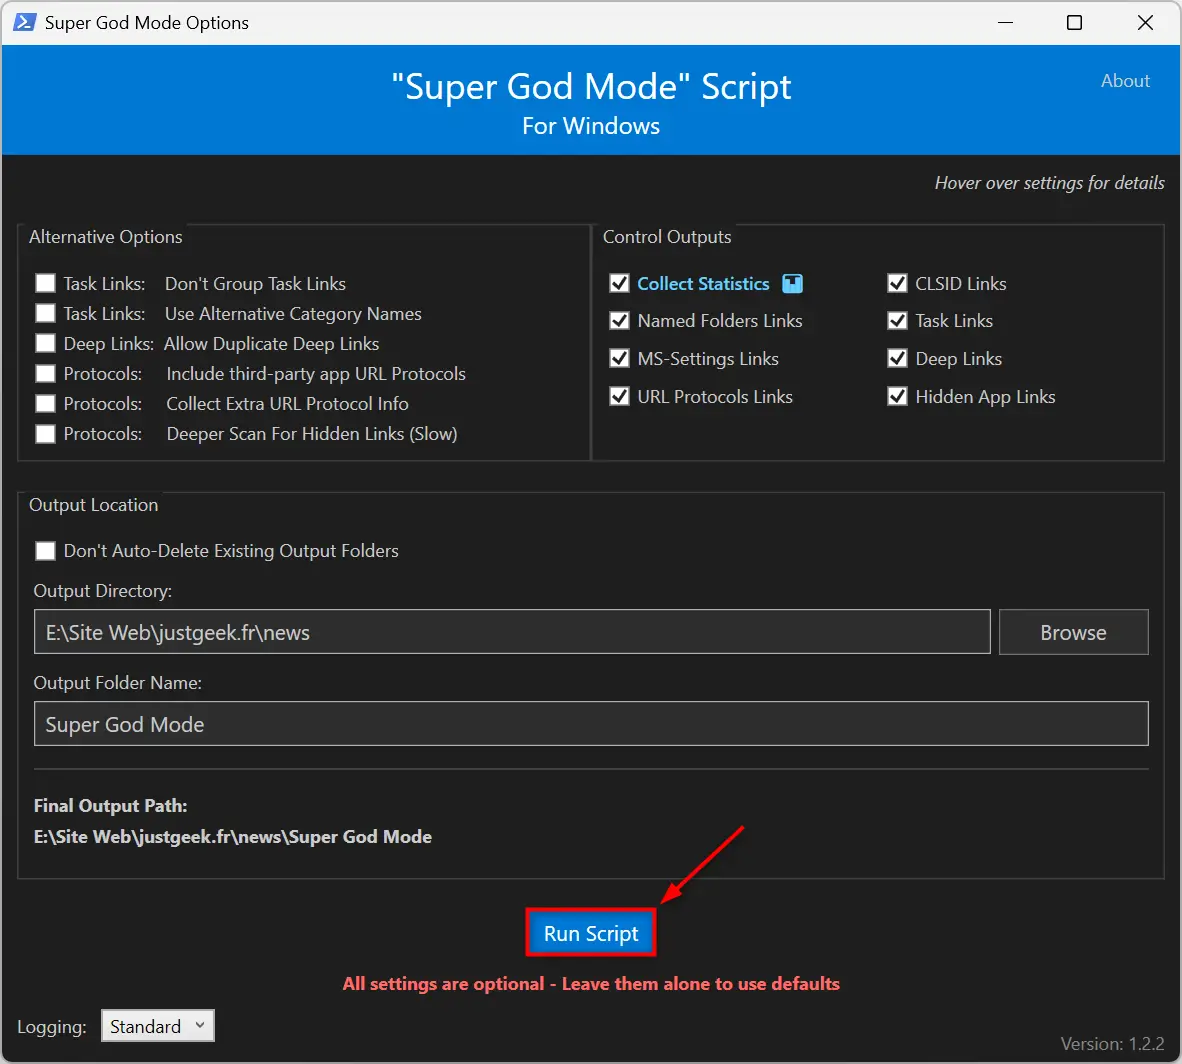Minimize the Super God Mode Options window
Viewport: 1182px width, 1064px height.
1005,23
